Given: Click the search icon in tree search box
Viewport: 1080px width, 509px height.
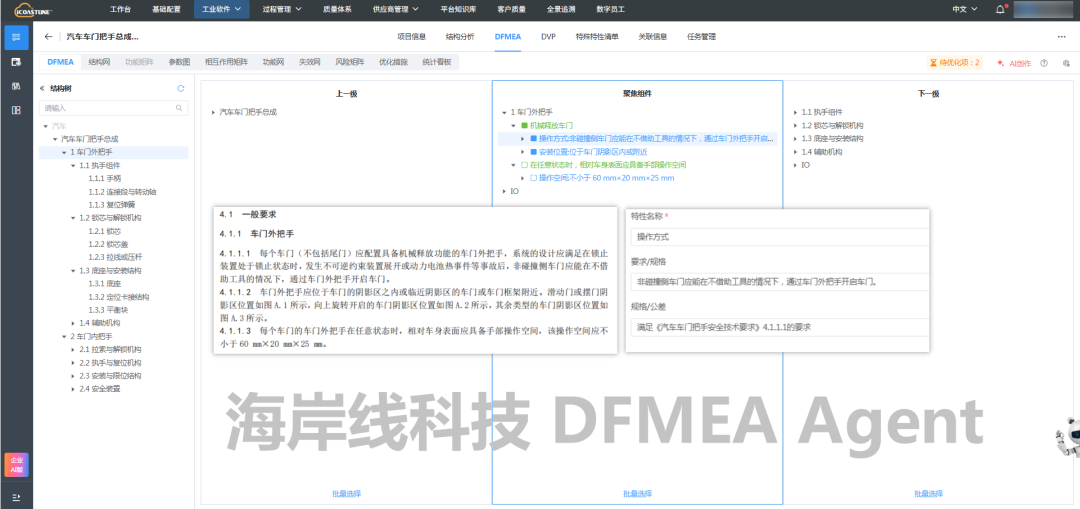Looking at the screenshot, I should point(180,107).
